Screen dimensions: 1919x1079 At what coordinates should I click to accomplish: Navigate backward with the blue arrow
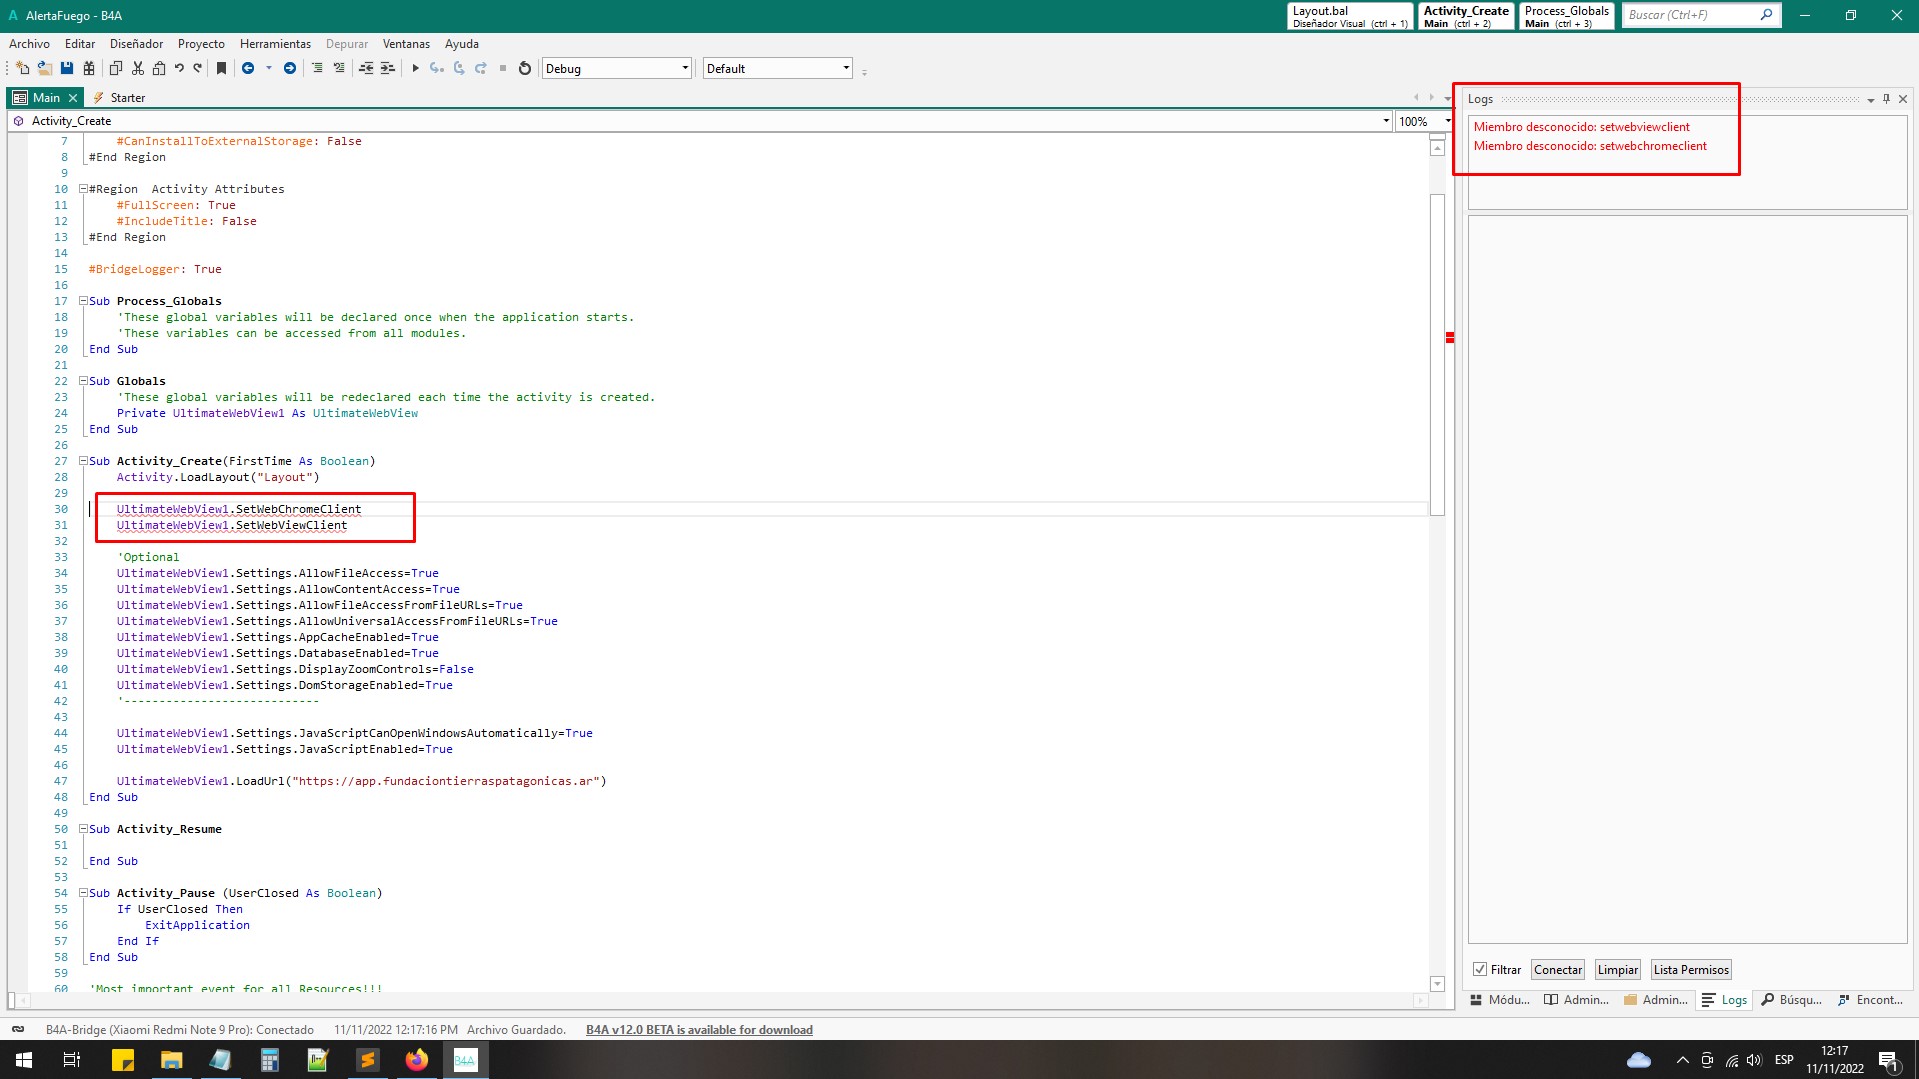click(x=248, y=68)
